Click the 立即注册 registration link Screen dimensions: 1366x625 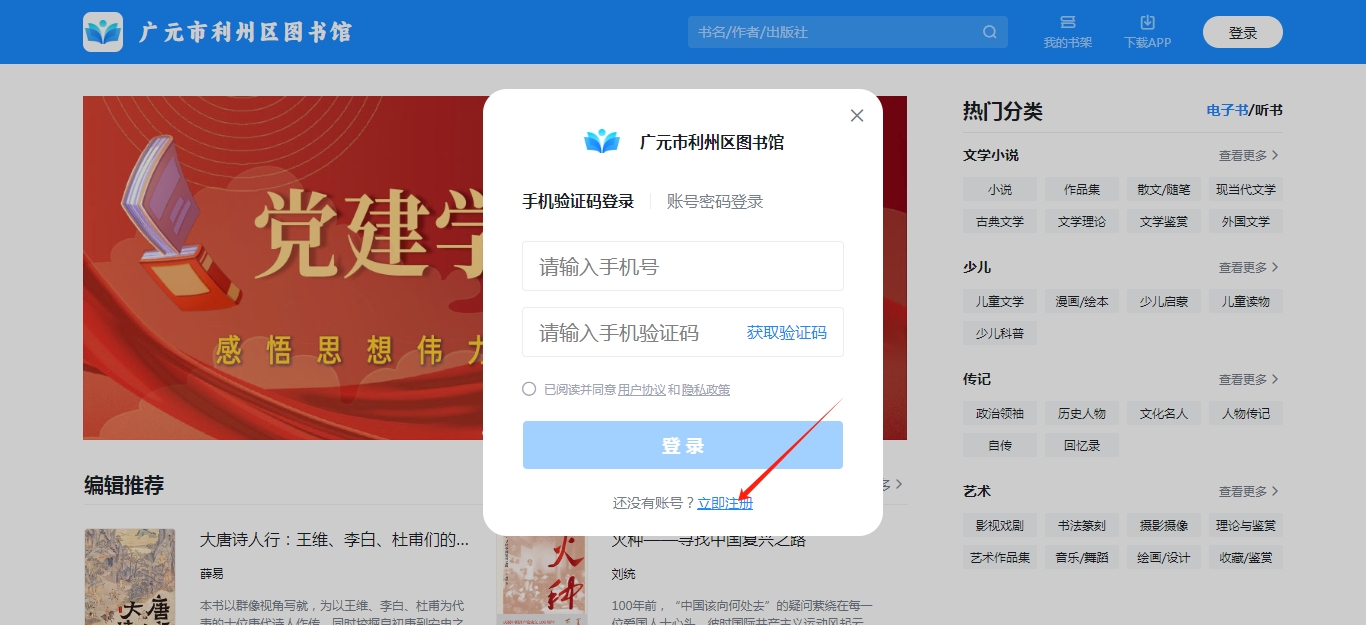coord(726,503)
